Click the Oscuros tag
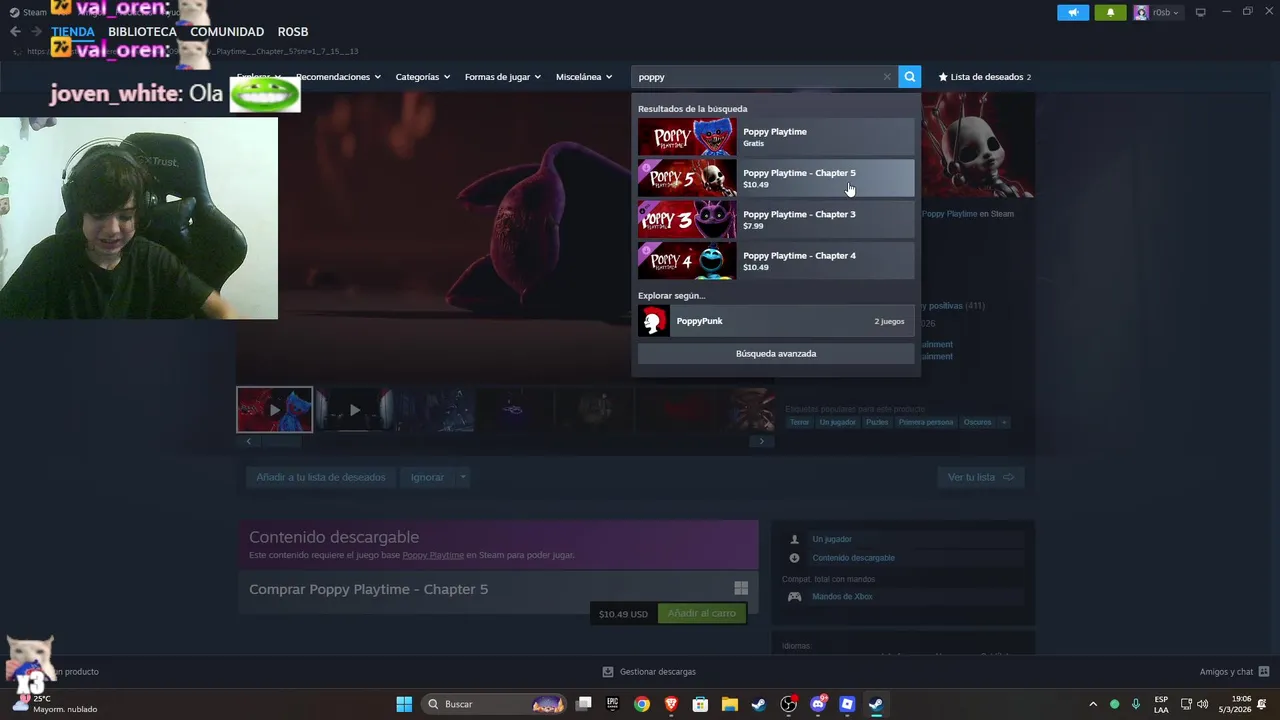 click(977, 422)
